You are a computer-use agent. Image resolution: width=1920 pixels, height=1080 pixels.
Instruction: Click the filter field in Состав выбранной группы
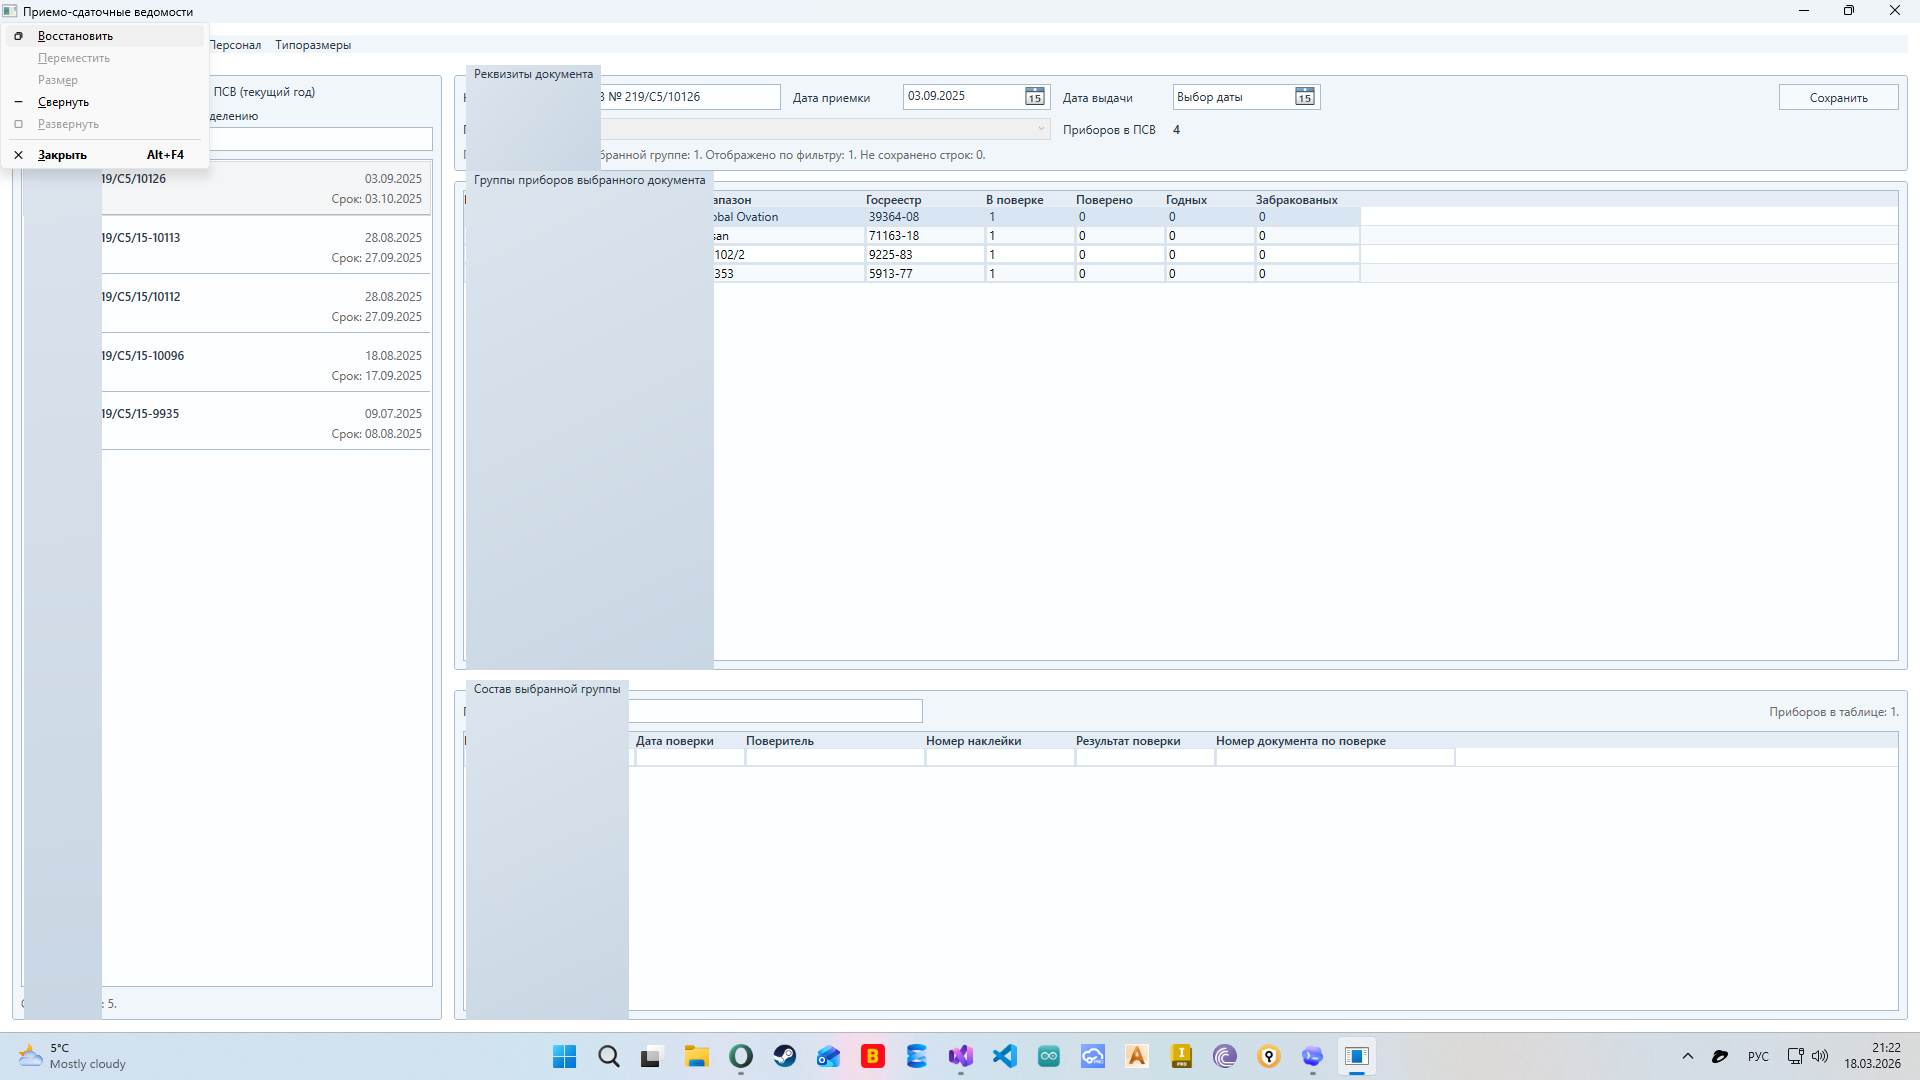point(775,711)
